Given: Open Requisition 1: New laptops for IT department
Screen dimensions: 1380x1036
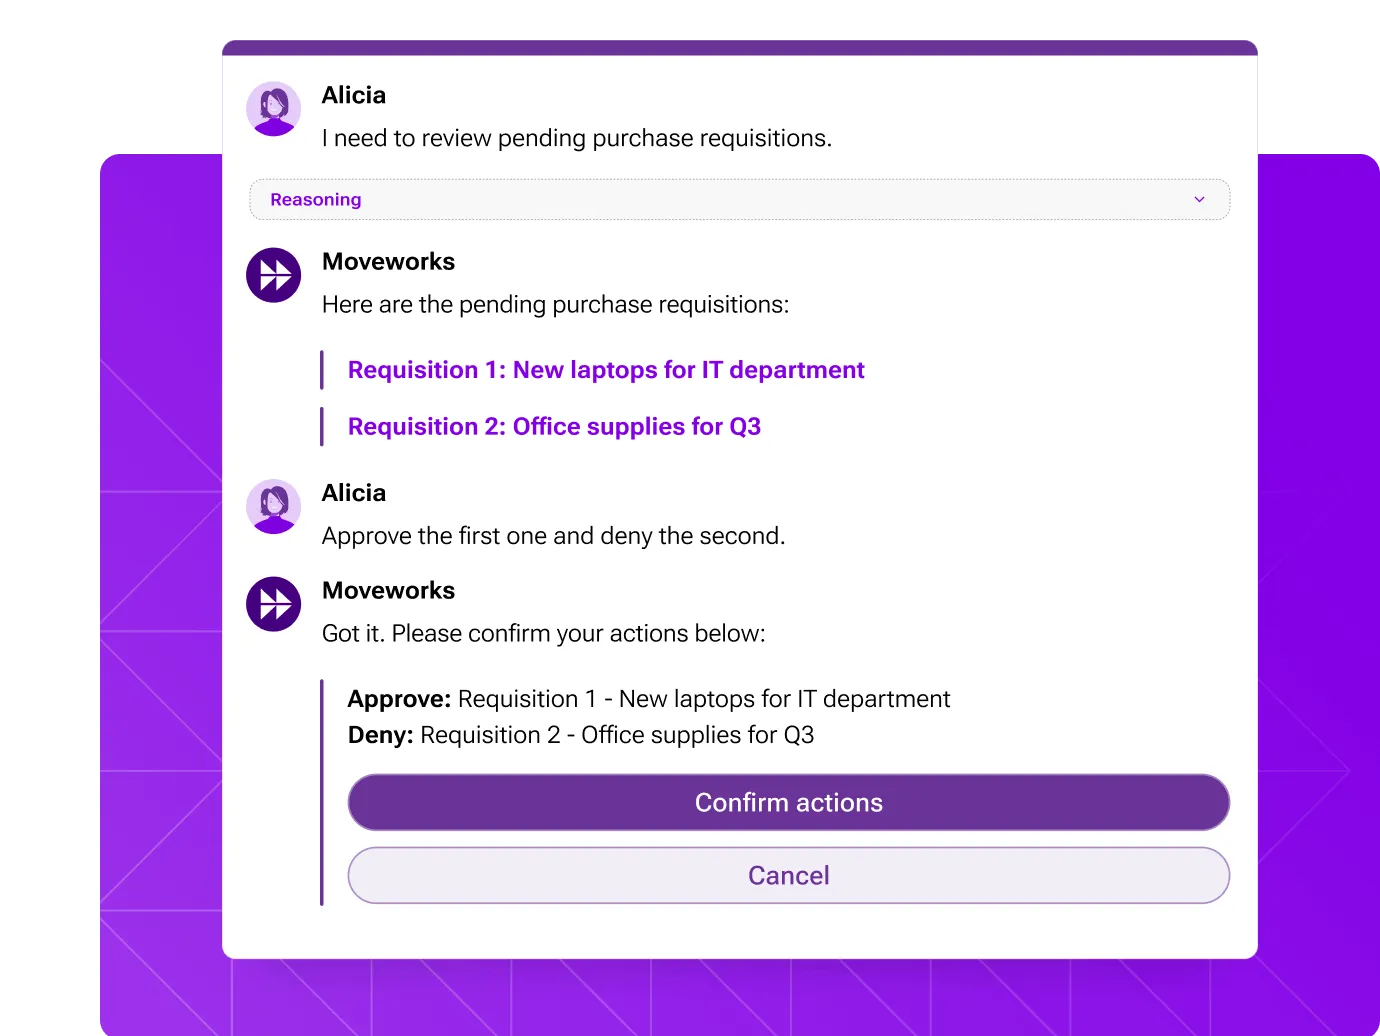Looking at the screenshot, I should pyautogui.click(x=606, y=370).
